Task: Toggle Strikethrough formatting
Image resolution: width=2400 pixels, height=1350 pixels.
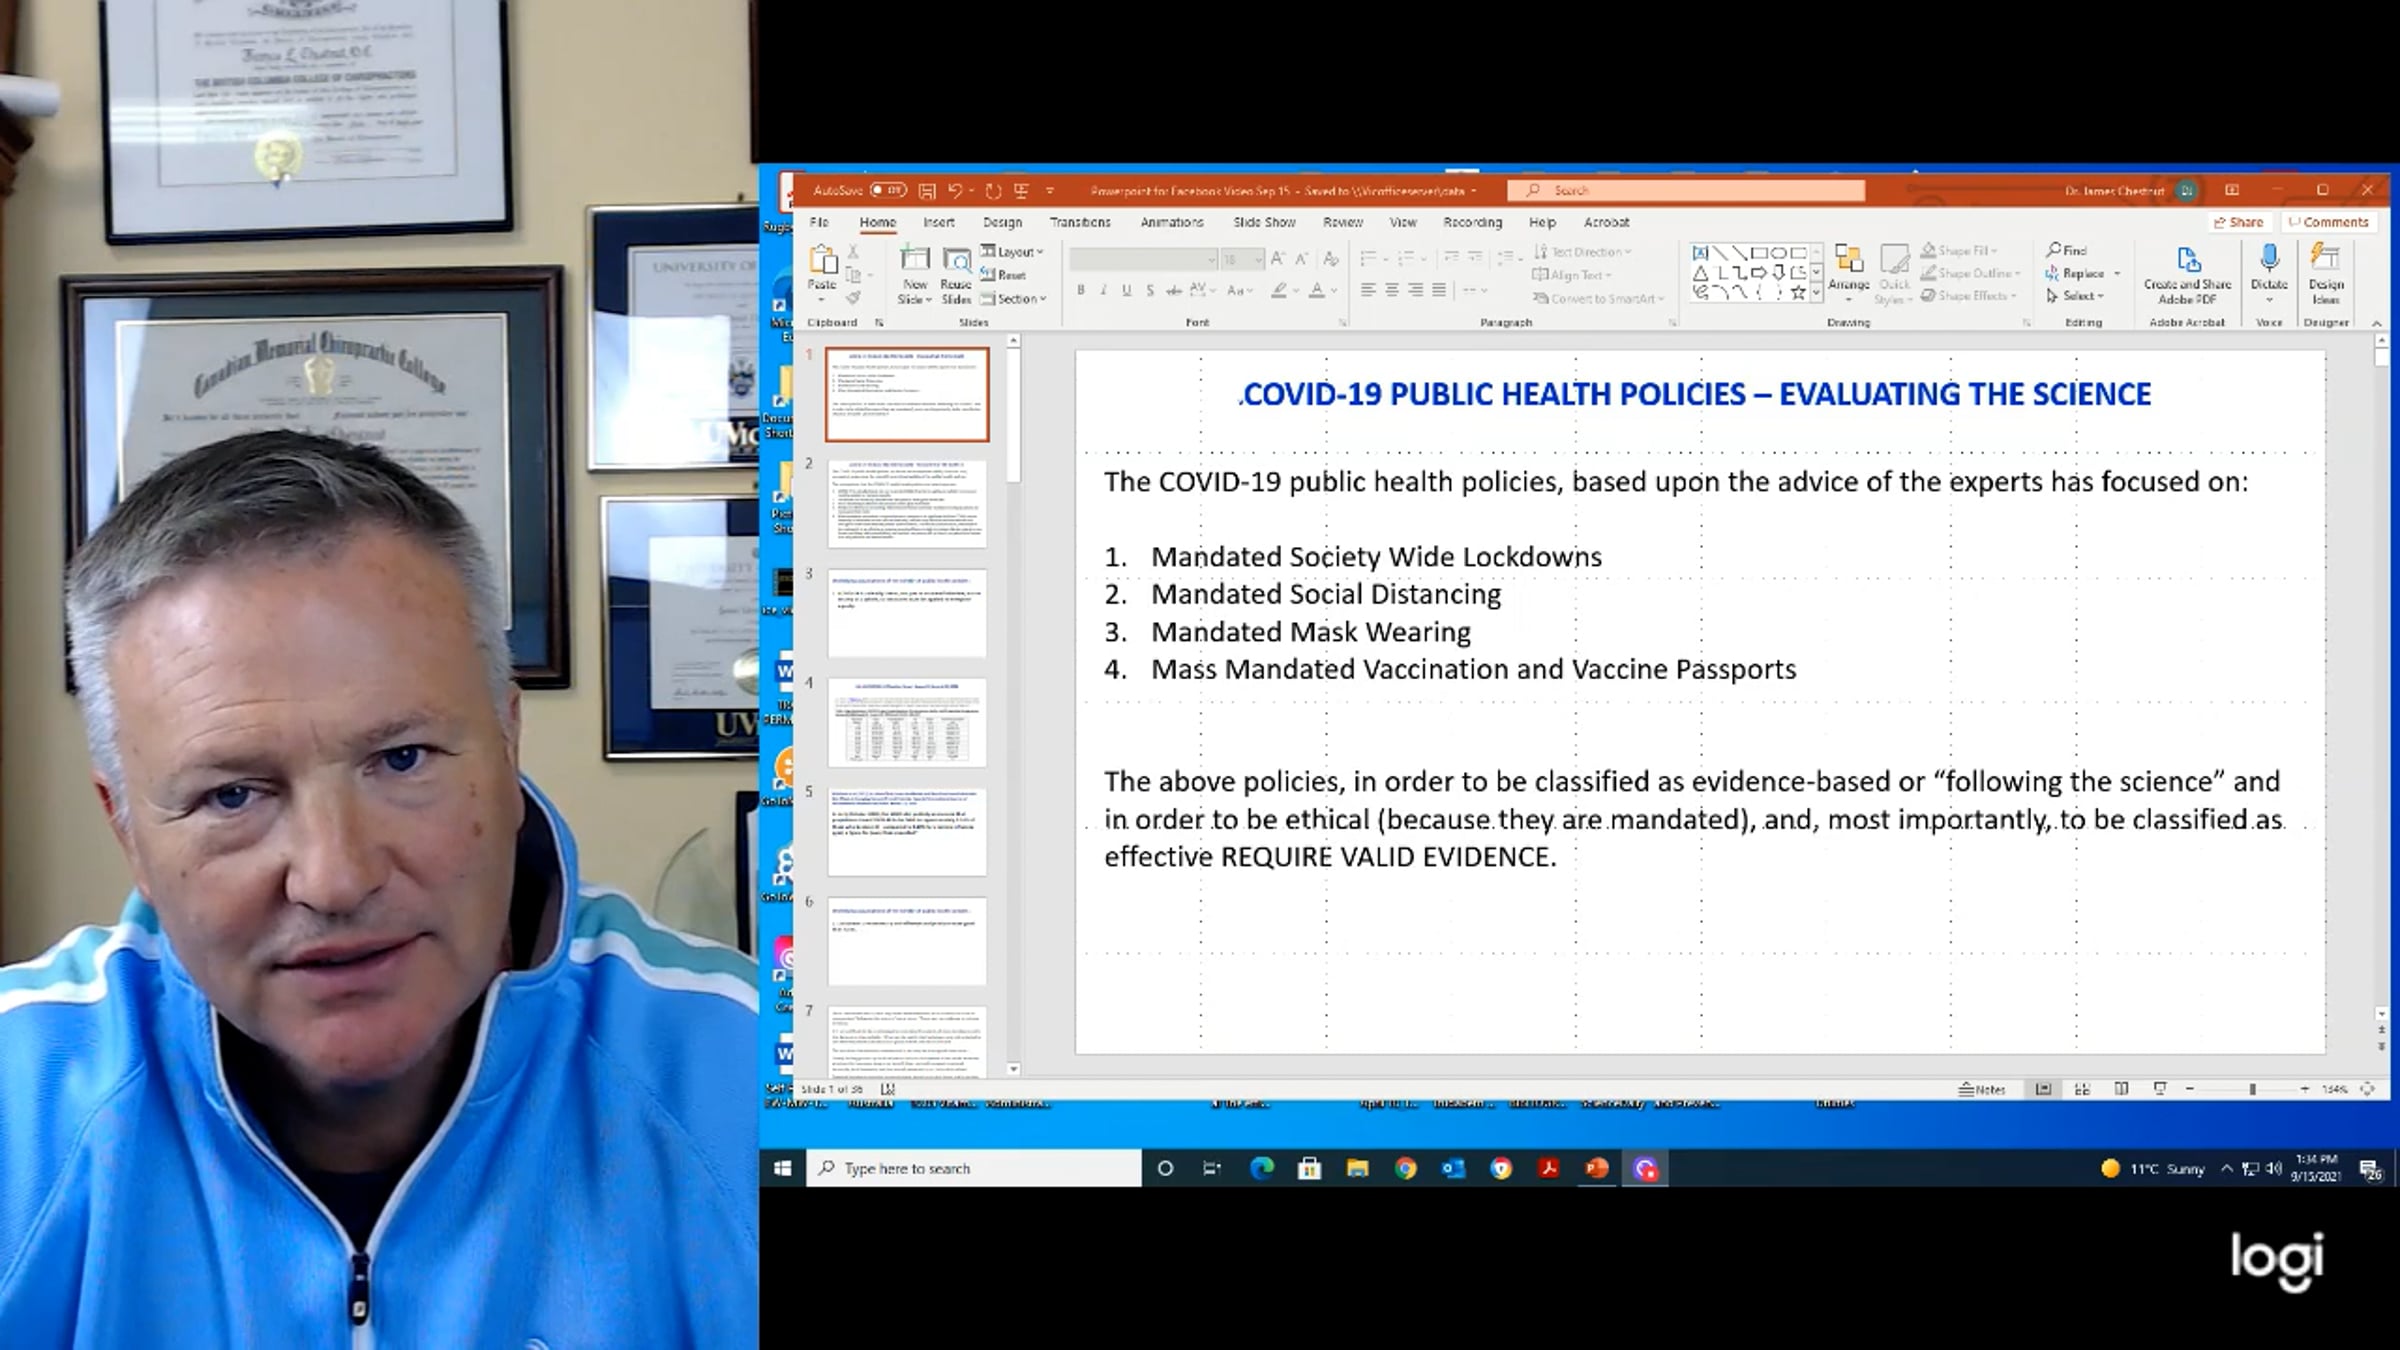Action: (1174, 290)
